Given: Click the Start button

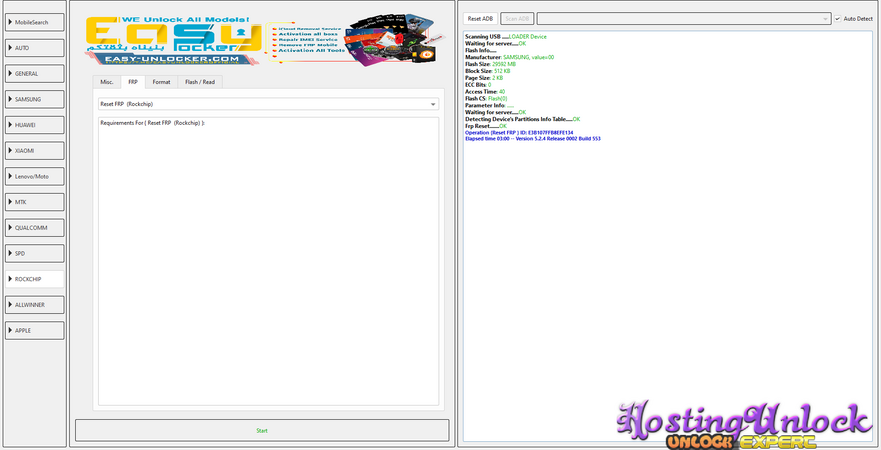Looking at the screenshot, I should point(262,430).
